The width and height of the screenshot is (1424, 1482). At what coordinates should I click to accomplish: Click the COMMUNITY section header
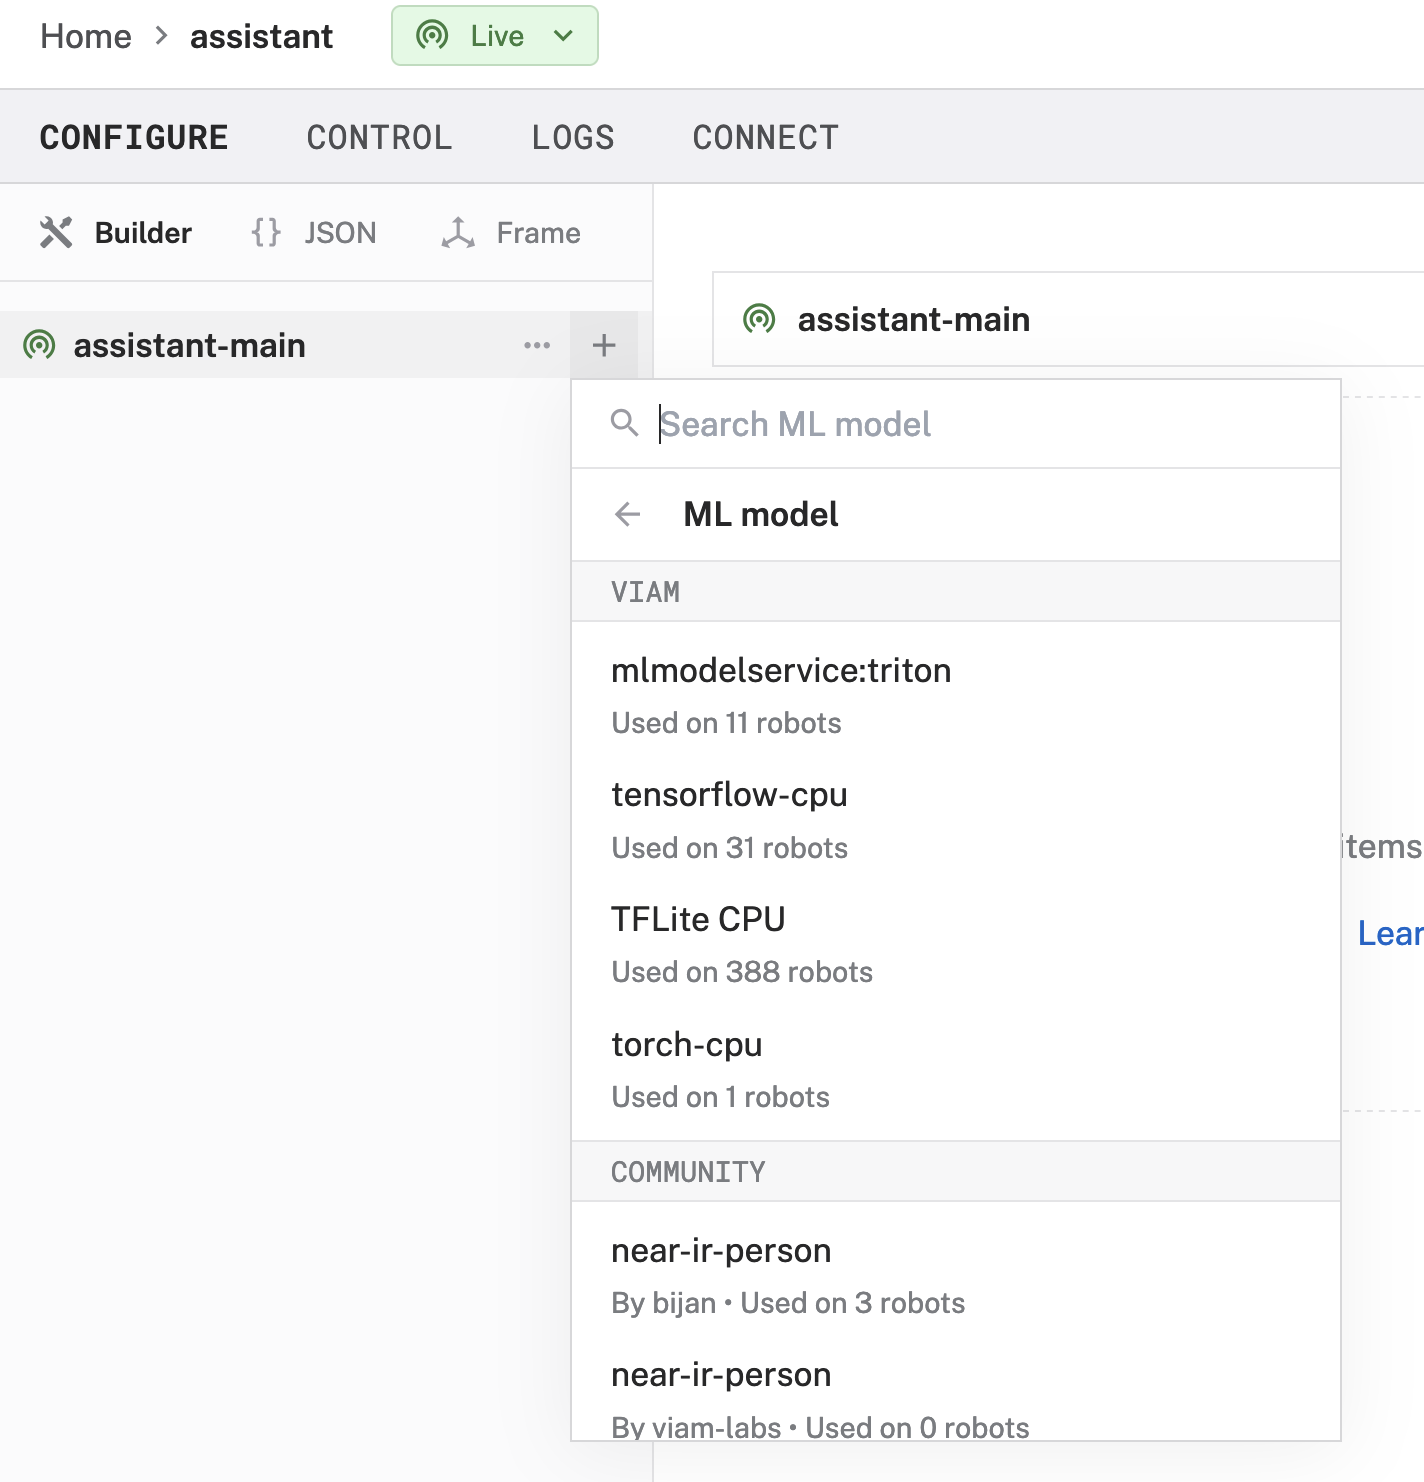point(956,1172)
